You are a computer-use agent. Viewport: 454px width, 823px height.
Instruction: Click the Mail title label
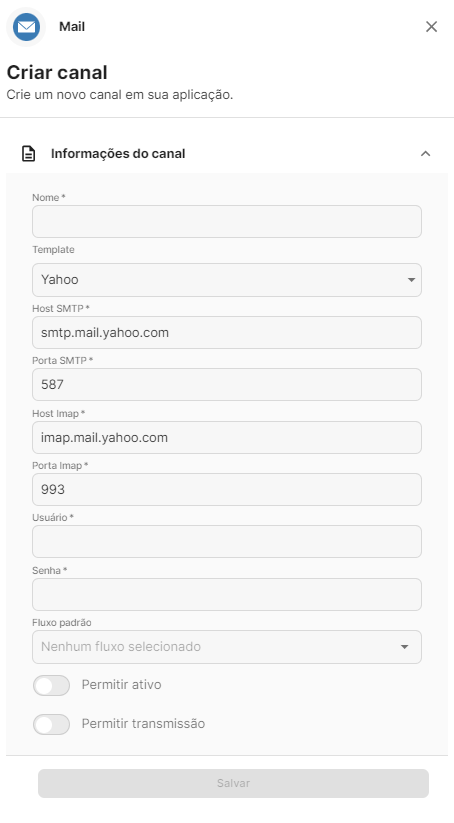coord(72,27)
